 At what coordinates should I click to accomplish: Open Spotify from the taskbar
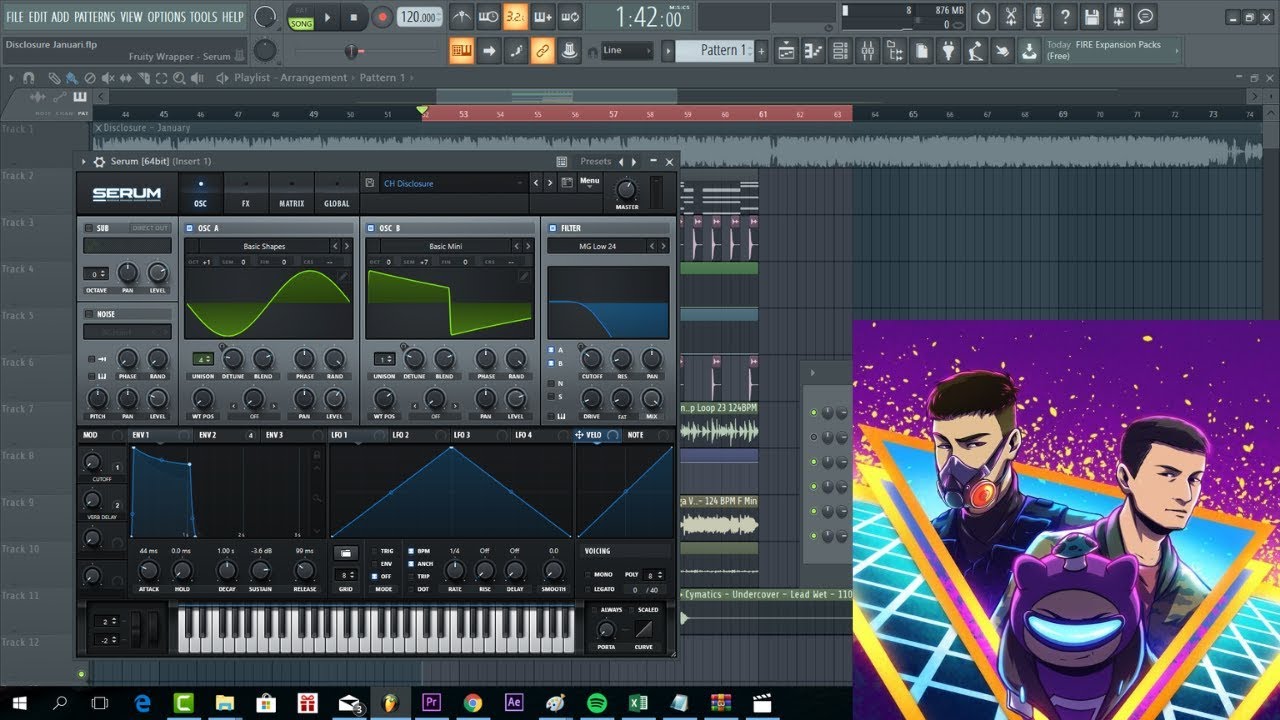pyautogui.click(x=597, y=702)
